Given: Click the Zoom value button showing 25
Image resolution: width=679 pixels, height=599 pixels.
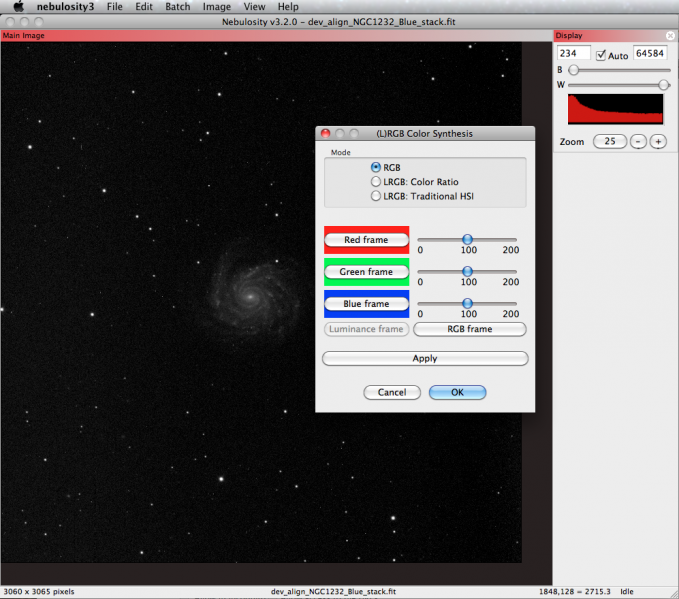Looking at the screenshot, I should [x=610, y=141].
